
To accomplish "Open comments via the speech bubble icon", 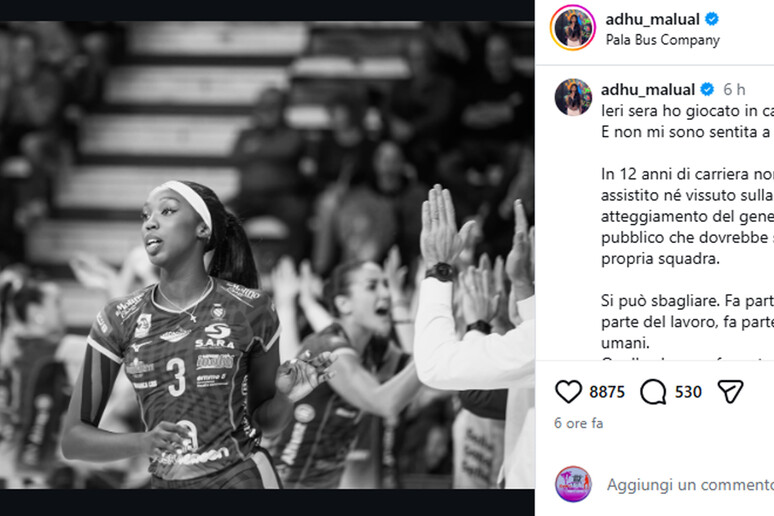I will 653,392.
